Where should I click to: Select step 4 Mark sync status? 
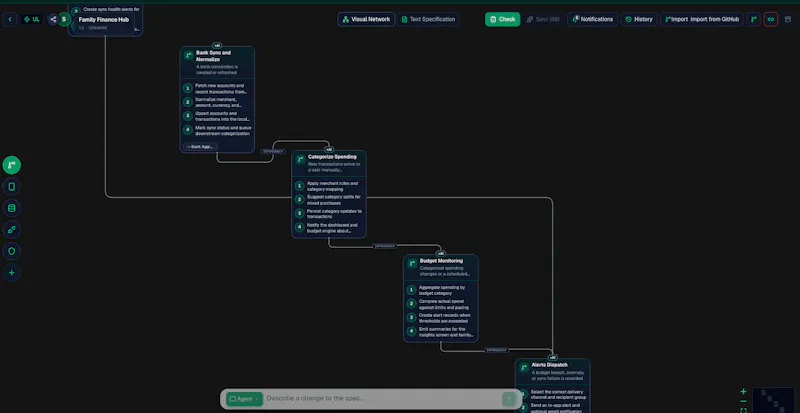point(217,130)
